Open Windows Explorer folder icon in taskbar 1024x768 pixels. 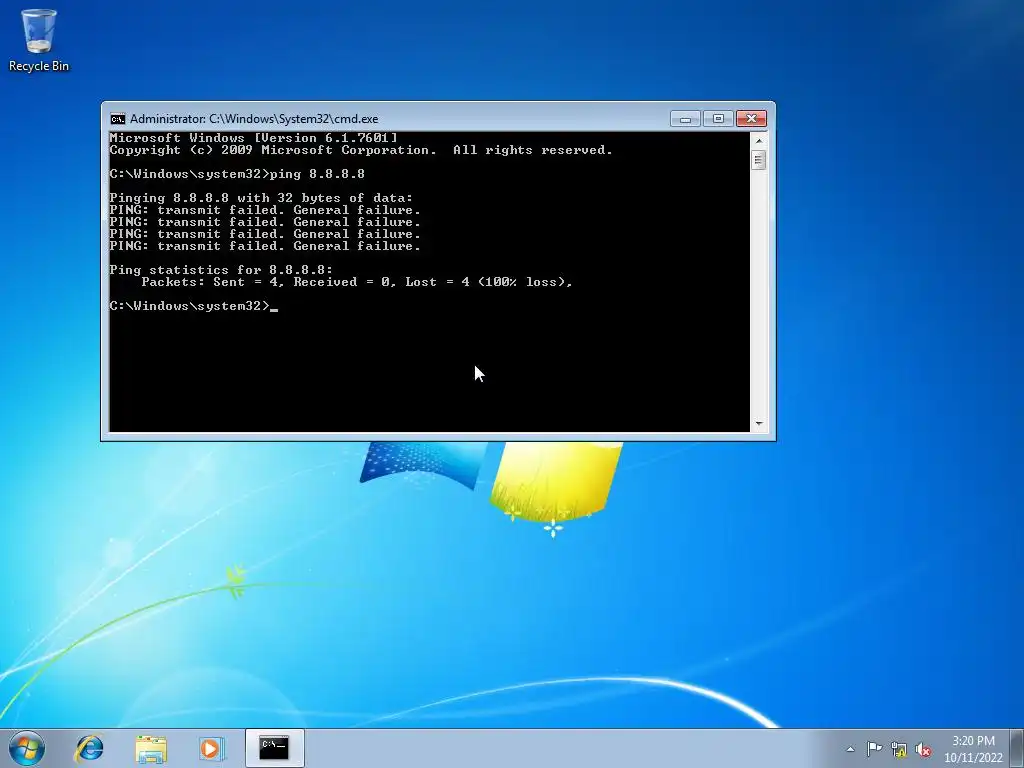tap(151, 748)
